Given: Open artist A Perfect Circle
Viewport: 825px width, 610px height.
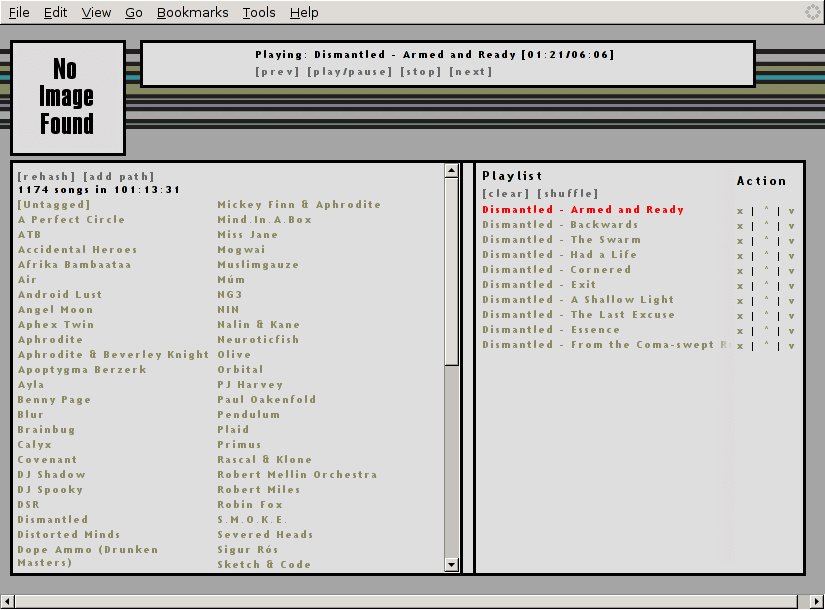Looking at the screenshot, I should point(72,219).
